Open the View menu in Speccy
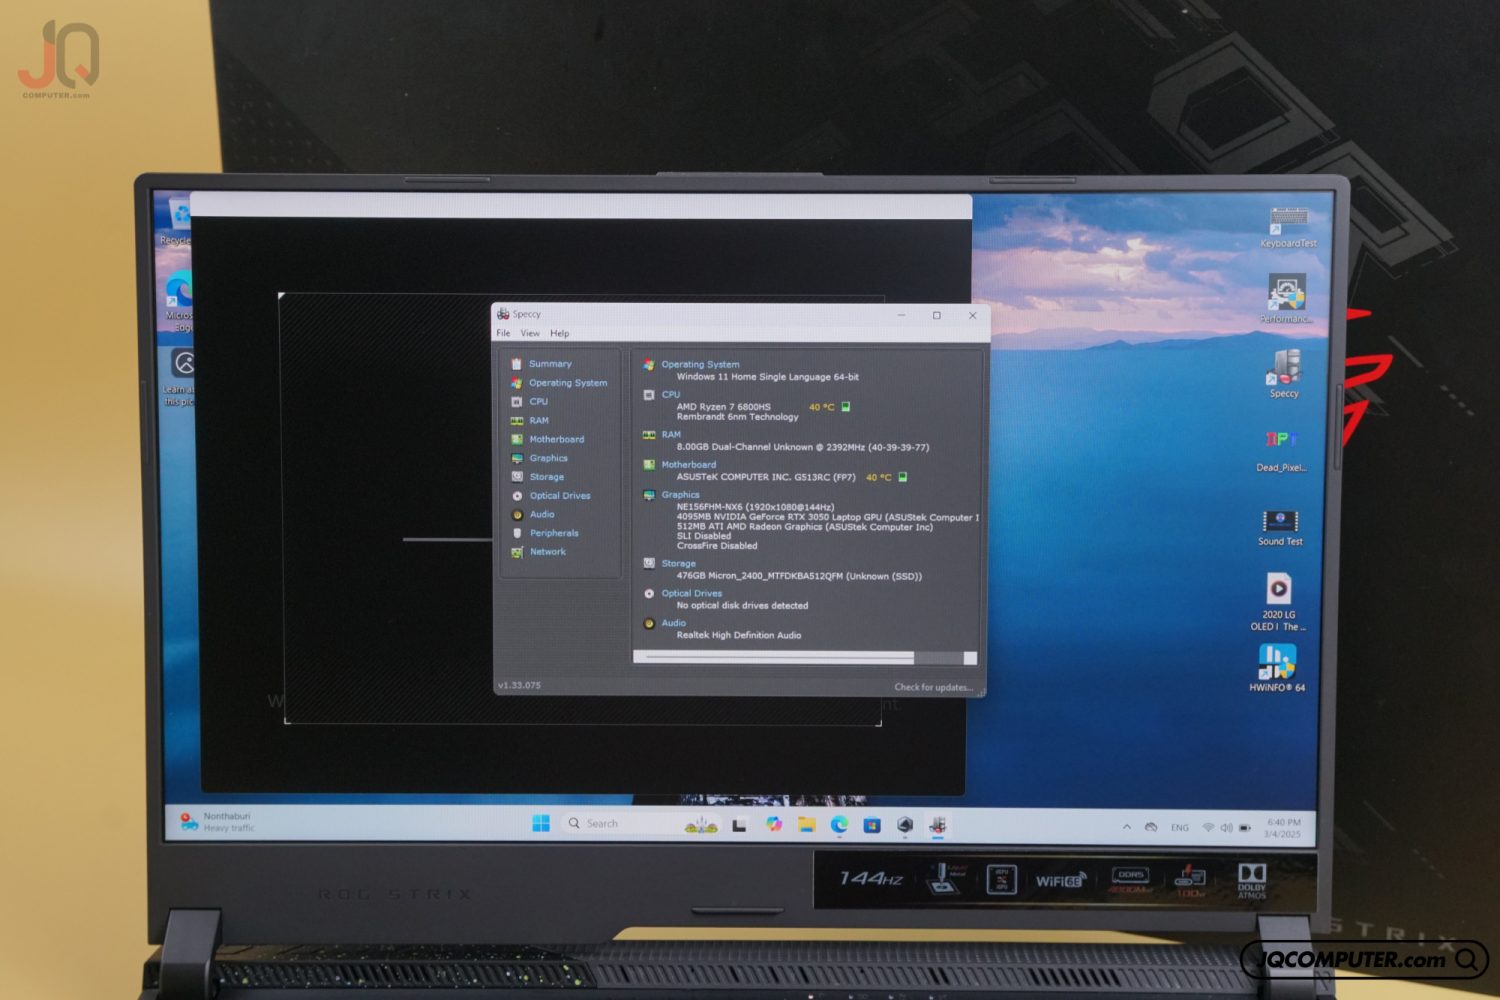This screenshot has width=1500, height=1000. tap(530, 333)
